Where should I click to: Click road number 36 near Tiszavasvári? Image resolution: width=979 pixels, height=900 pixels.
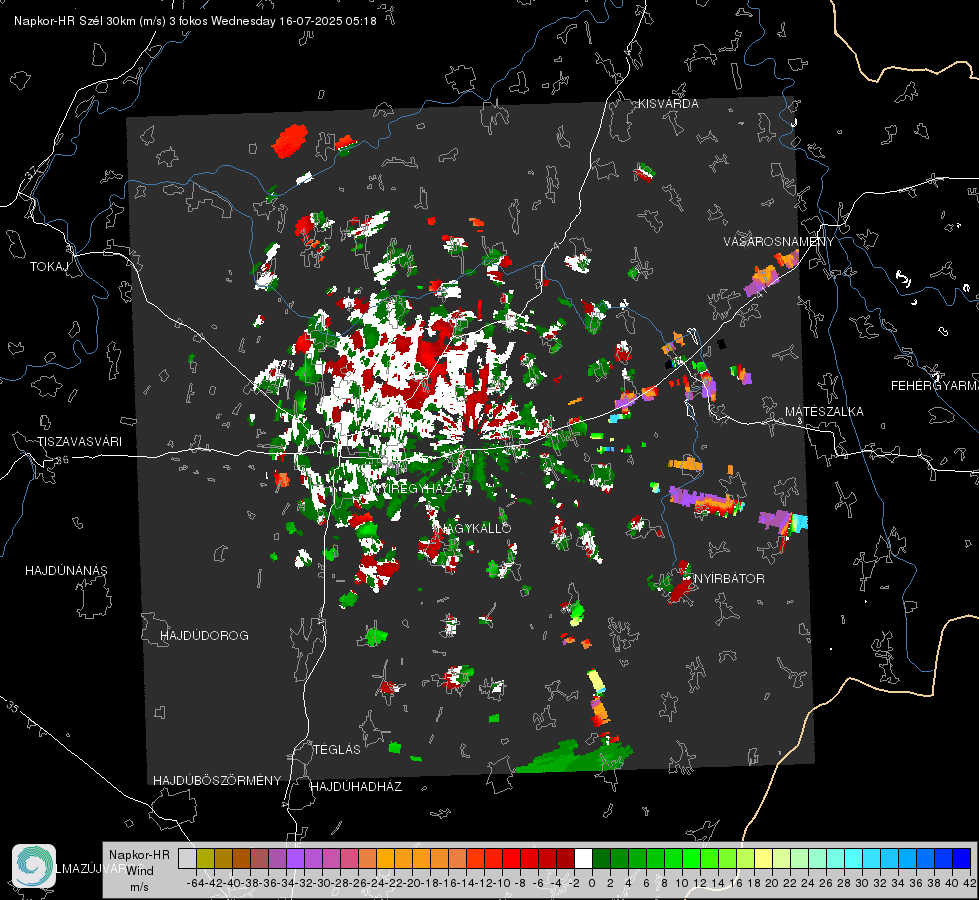pos(62,460)
